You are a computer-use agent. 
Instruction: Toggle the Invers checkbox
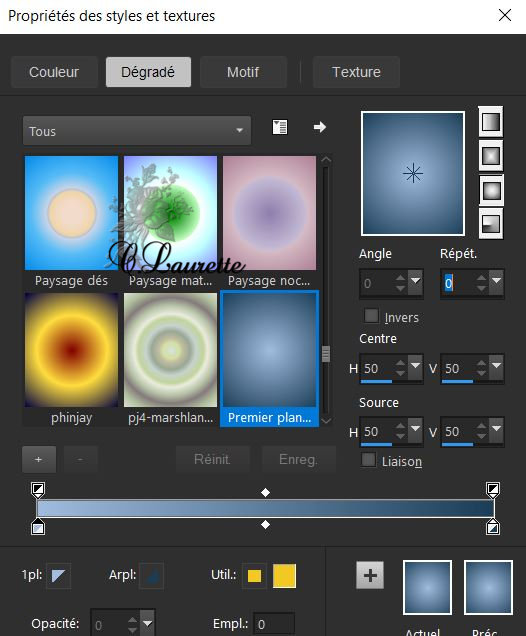tap(371, 316)
